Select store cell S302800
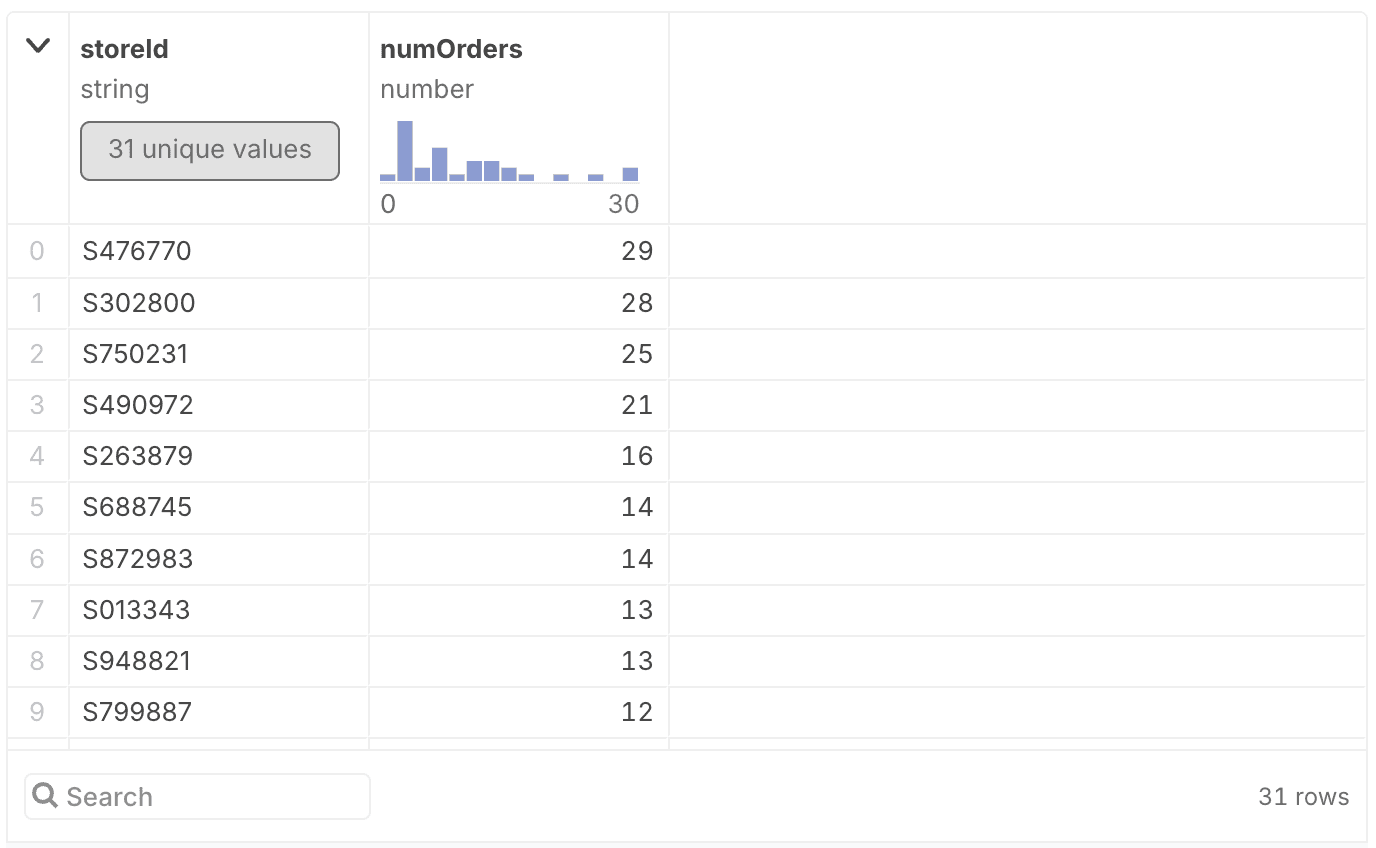The height and width of the screenshot is (848, 1376). pos(139,303)
